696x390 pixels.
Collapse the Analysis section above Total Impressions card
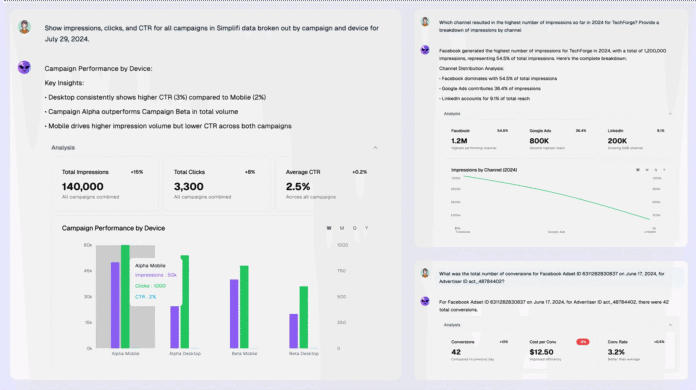(x=376, y=147)
